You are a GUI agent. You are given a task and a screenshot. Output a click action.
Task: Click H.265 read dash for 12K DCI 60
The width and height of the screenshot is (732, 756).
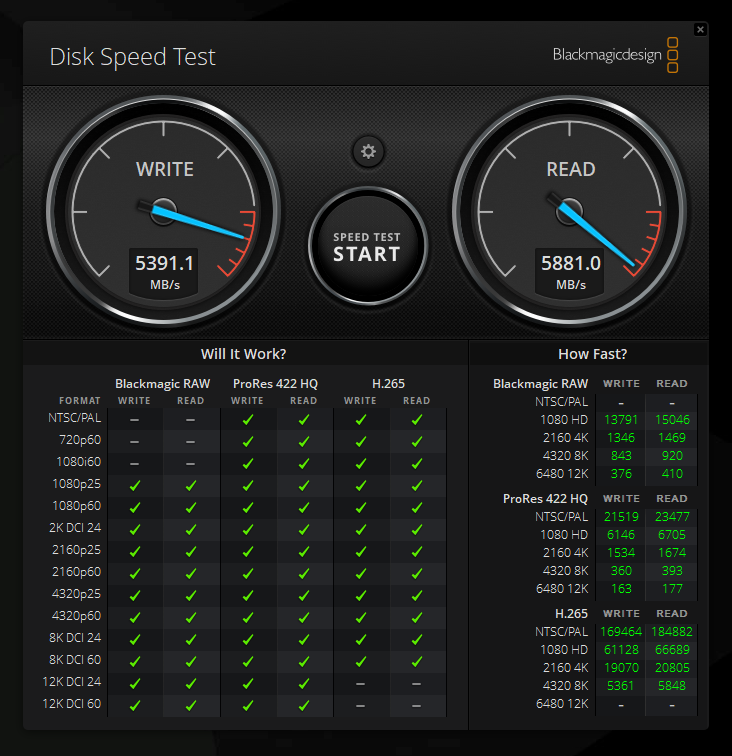point(416,705)
